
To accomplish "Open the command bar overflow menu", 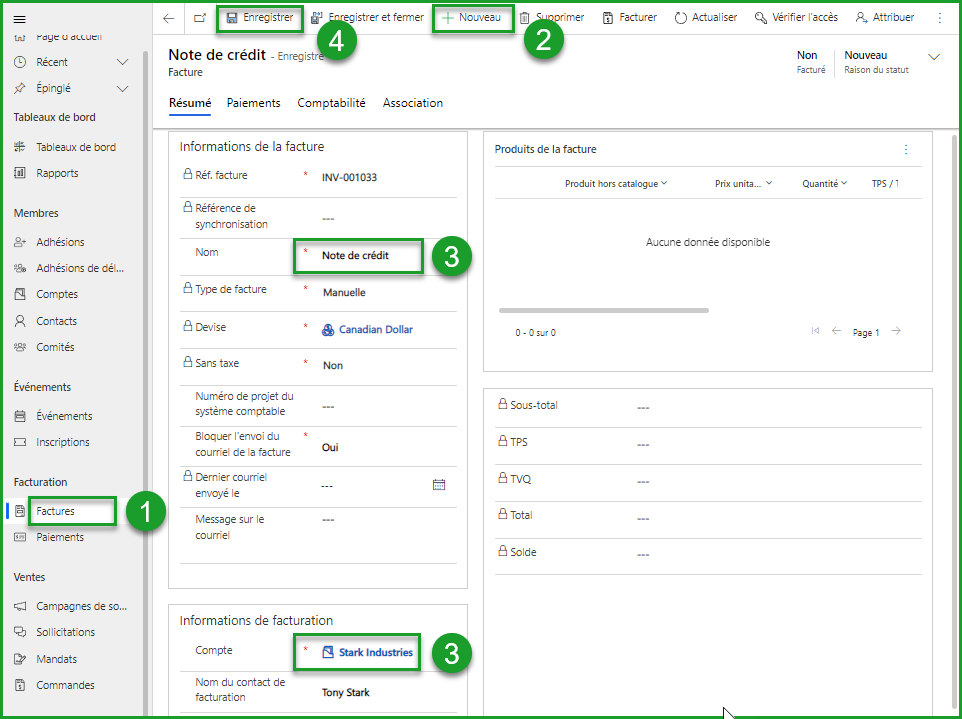I will (x=939, y=18).
